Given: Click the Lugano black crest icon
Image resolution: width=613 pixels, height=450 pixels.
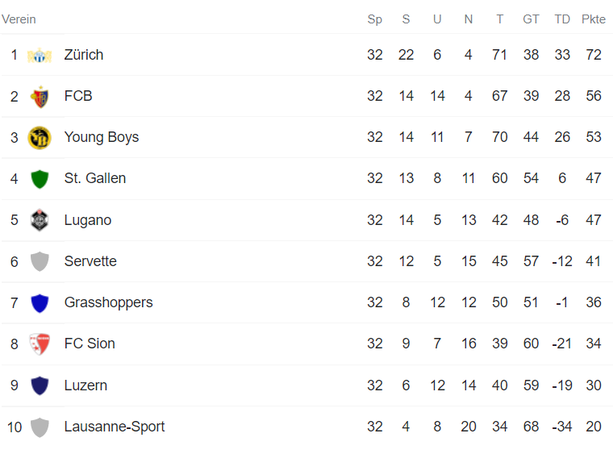Looking at the screenshot, I should (x=39, y=220).
